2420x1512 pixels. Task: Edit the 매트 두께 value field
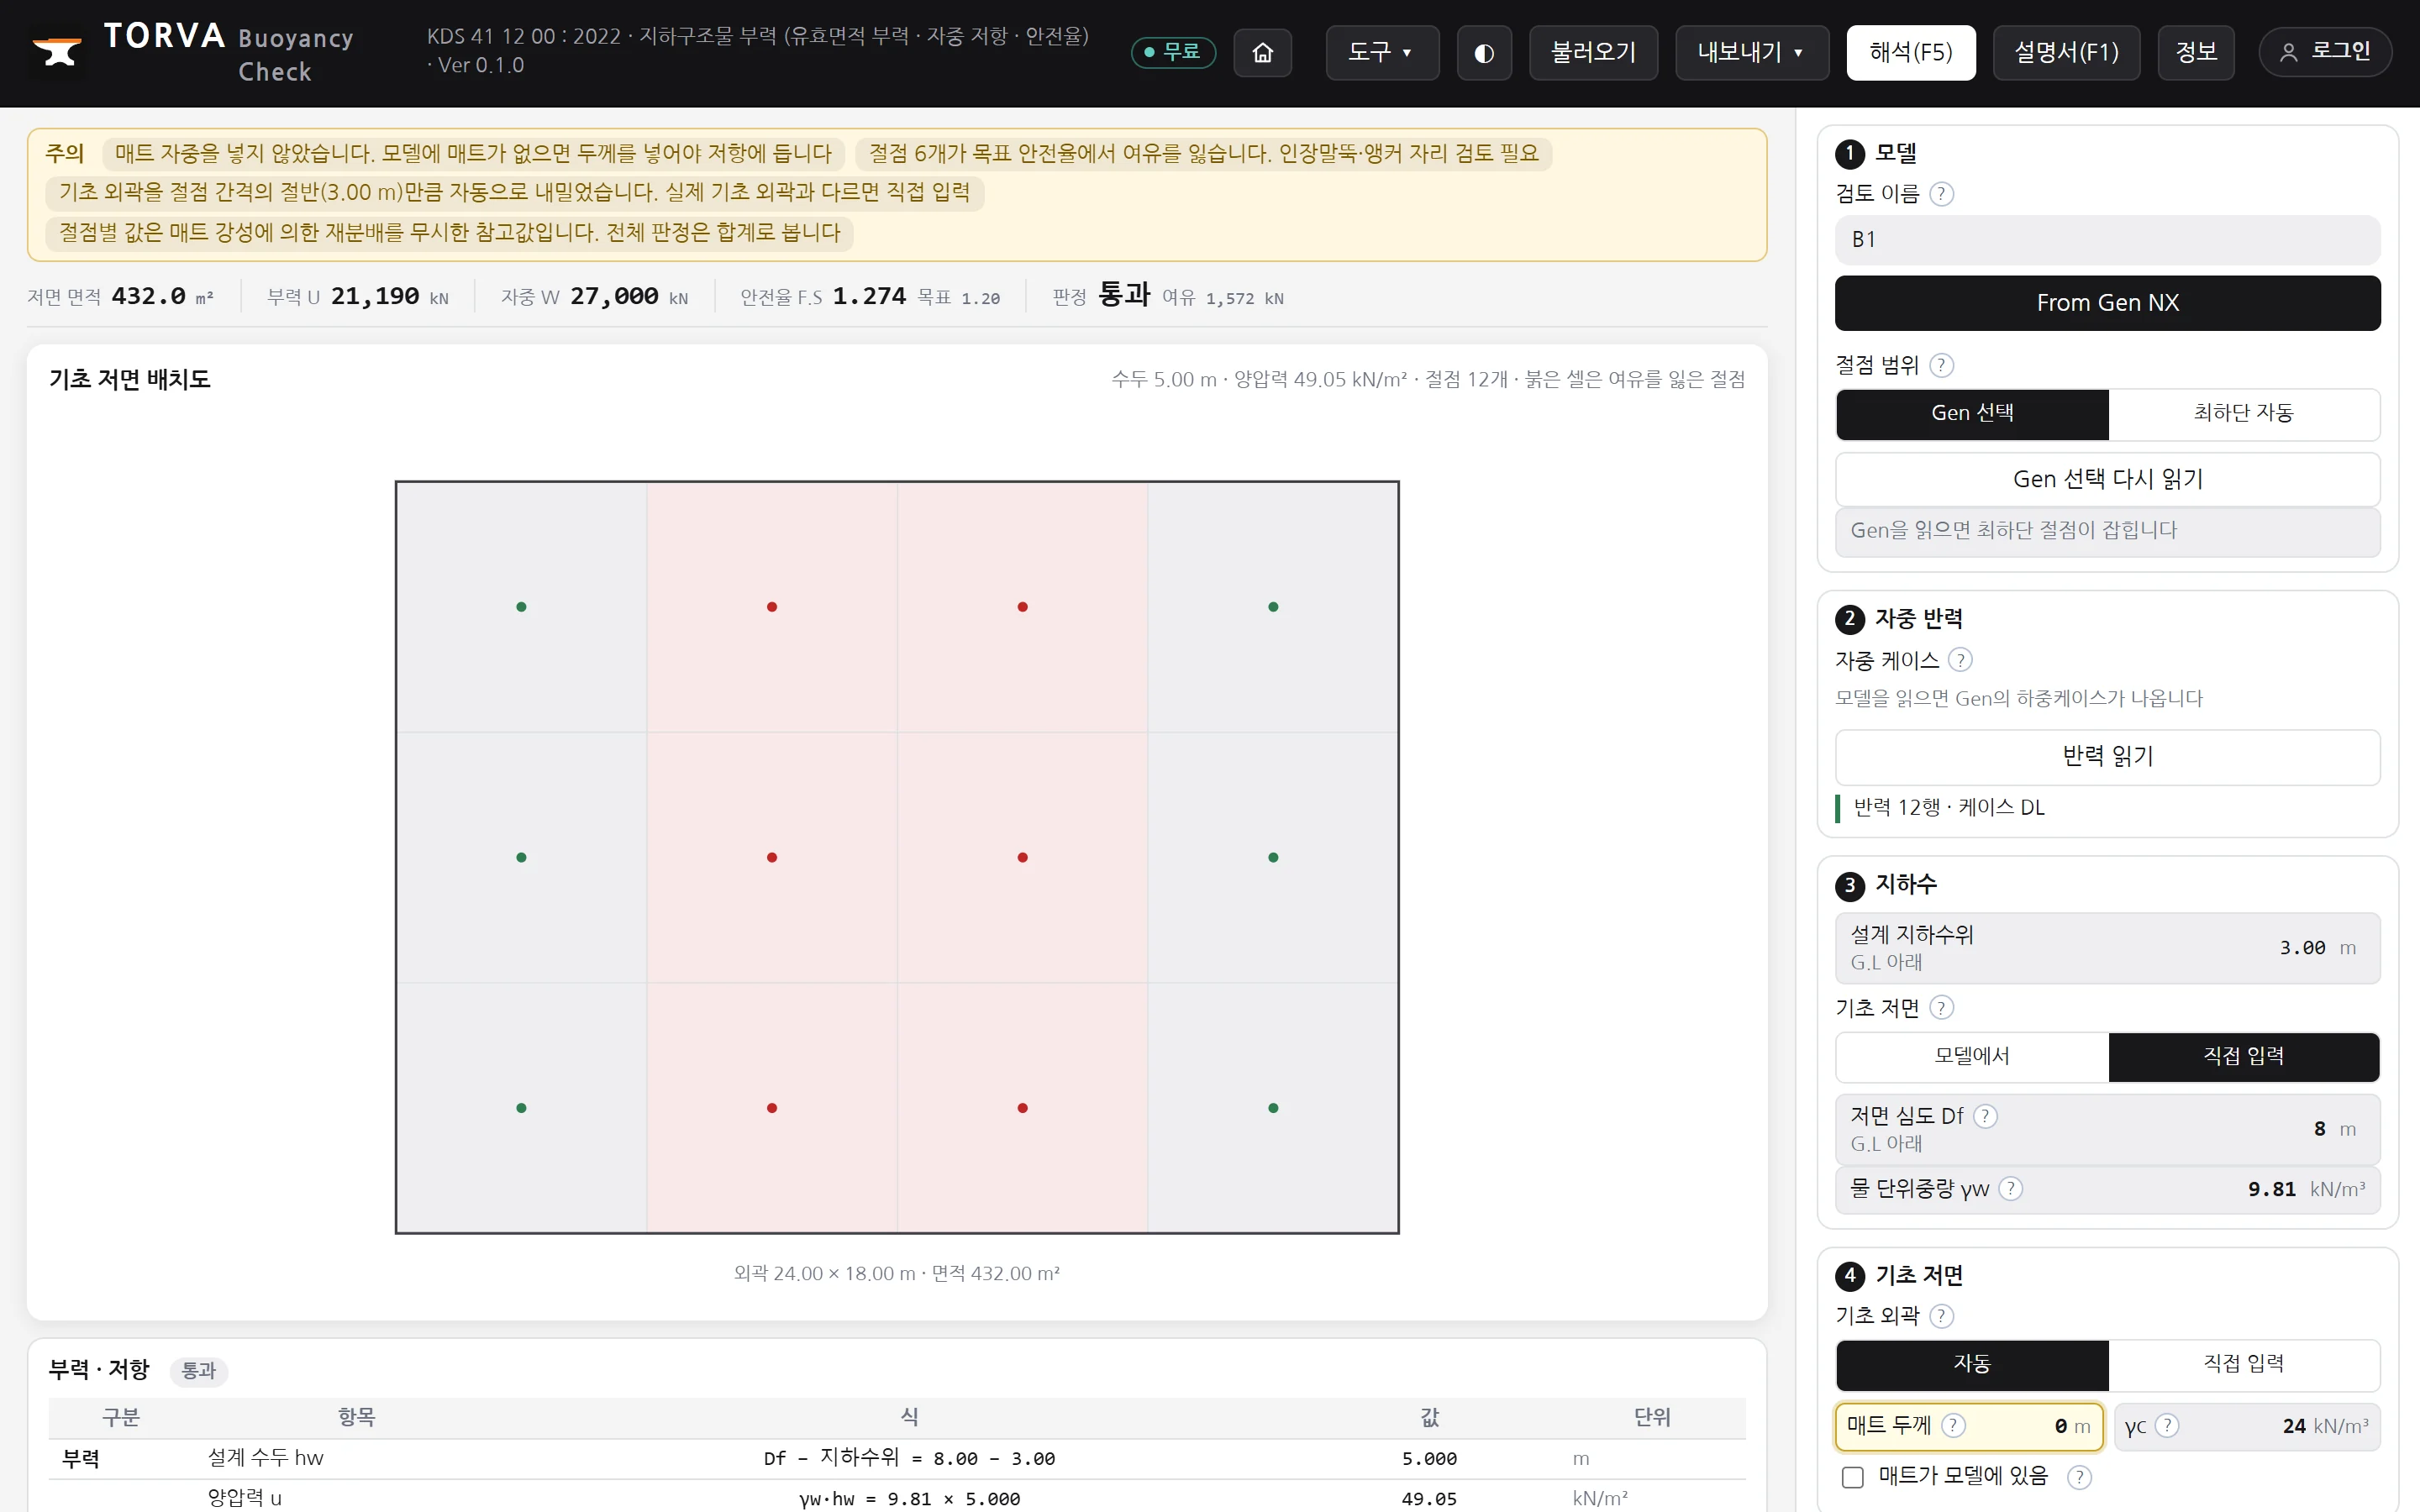pos(1969,1426)
